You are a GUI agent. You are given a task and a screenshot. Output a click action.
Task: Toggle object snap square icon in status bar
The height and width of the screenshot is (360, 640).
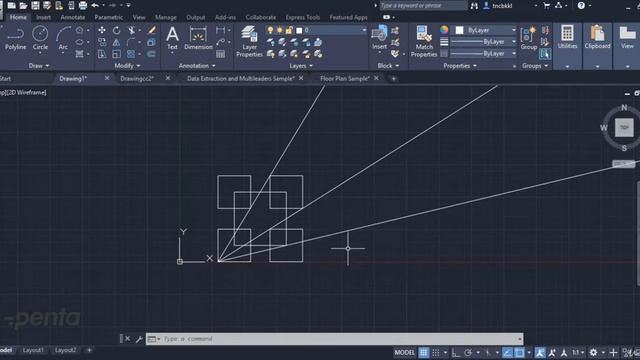click(x=519, y=352)
